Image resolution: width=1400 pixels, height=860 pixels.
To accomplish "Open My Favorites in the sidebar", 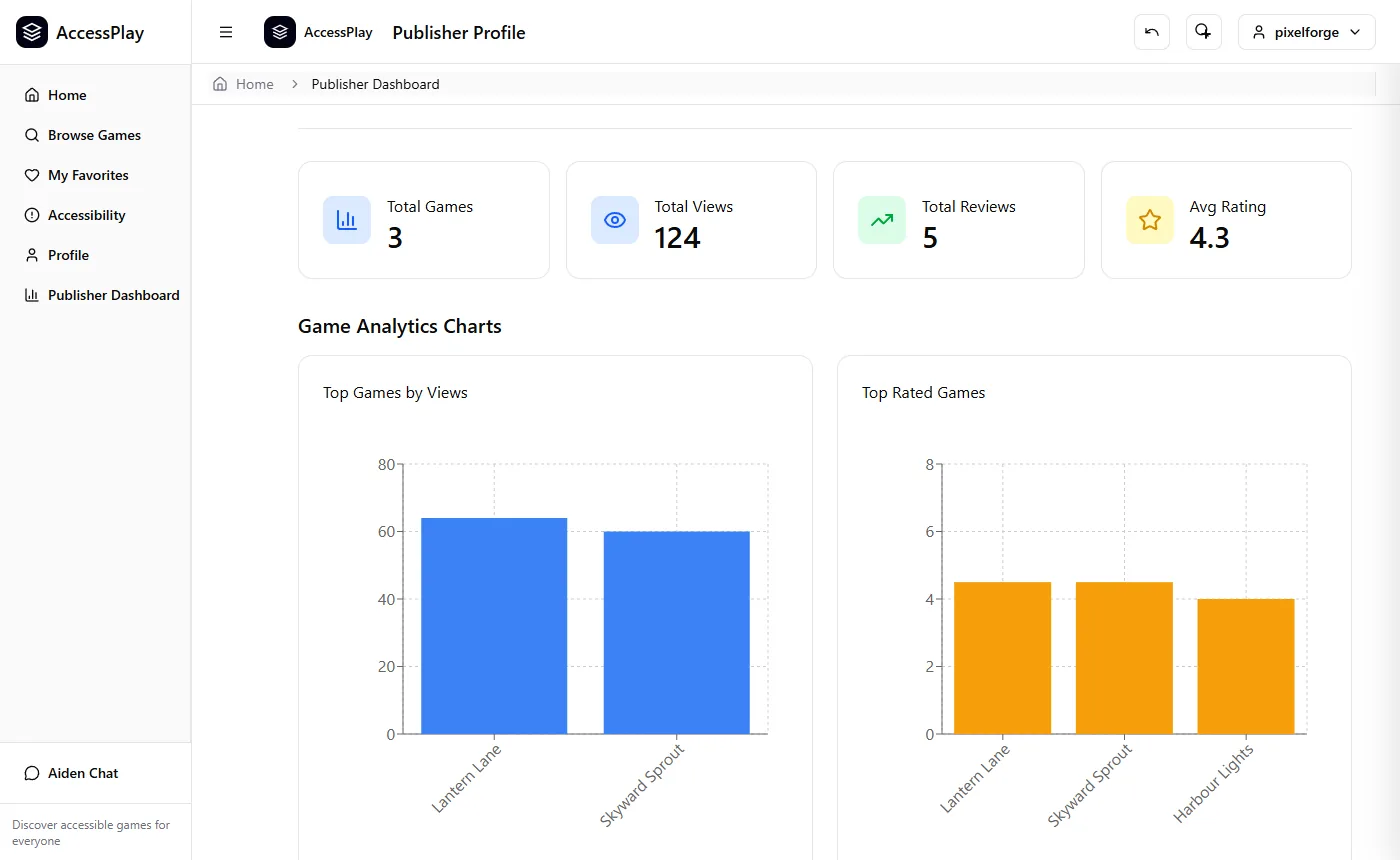I will [x=95, y=175].
